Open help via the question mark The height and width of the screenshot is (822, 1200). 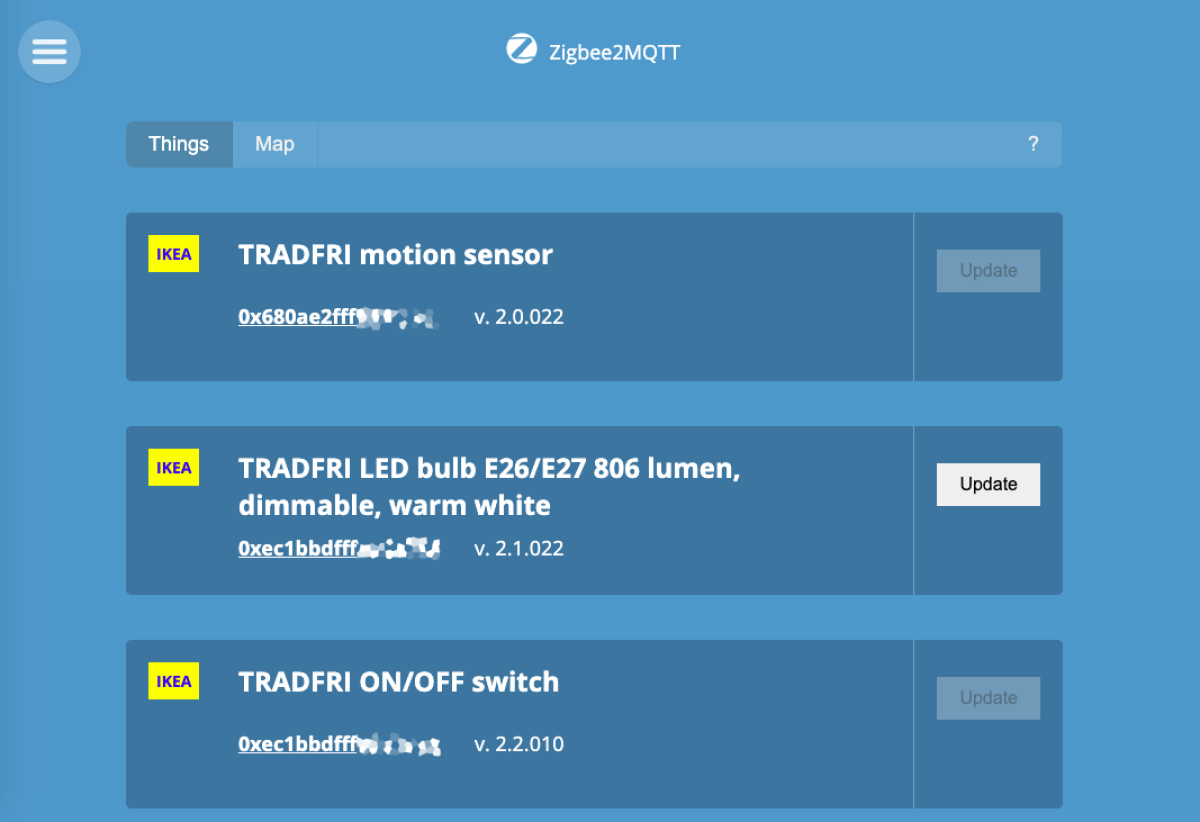pos(1033,144)
